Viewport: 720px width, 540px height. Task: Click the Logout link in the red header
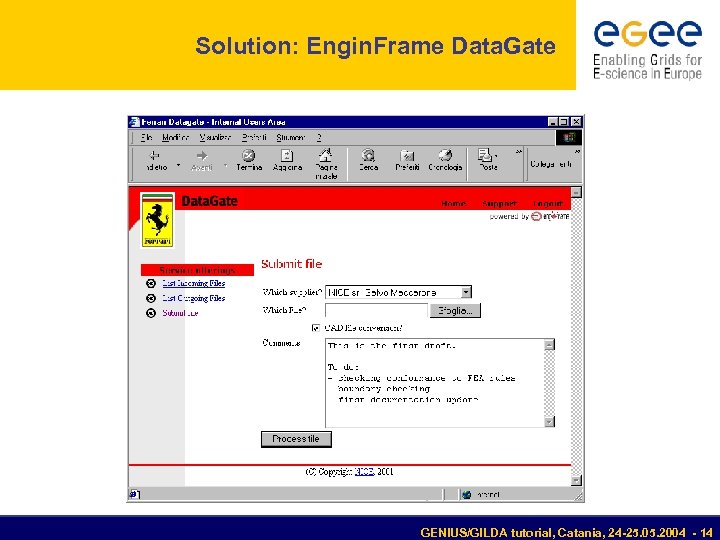[548, 203]
